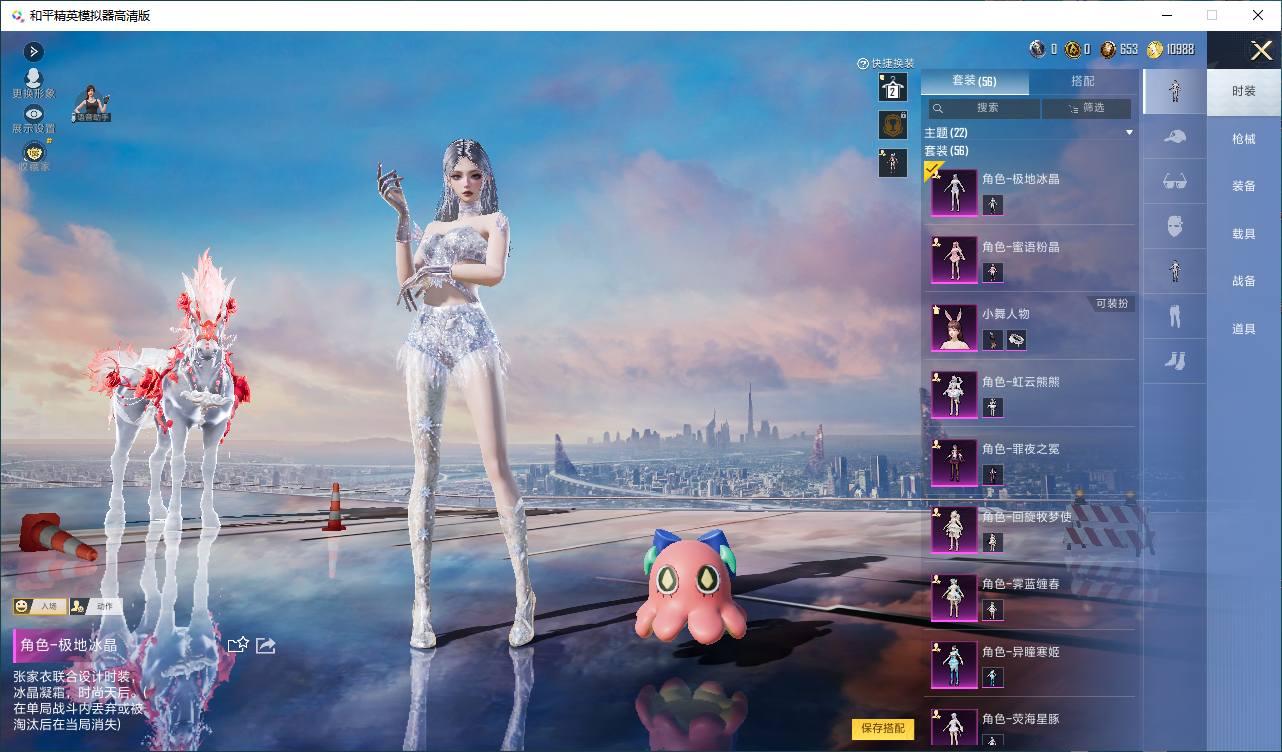Click the 快捷换装 help question-mark icon

coord(863,64)
